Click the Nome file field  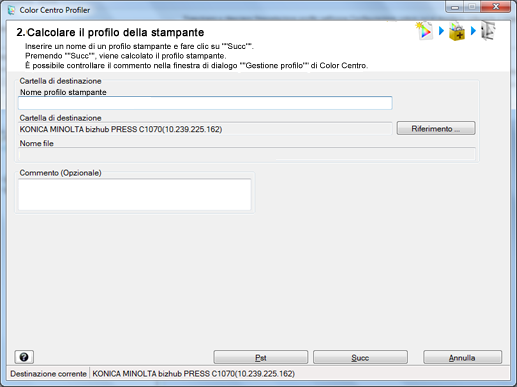click(x=247, y=154)
